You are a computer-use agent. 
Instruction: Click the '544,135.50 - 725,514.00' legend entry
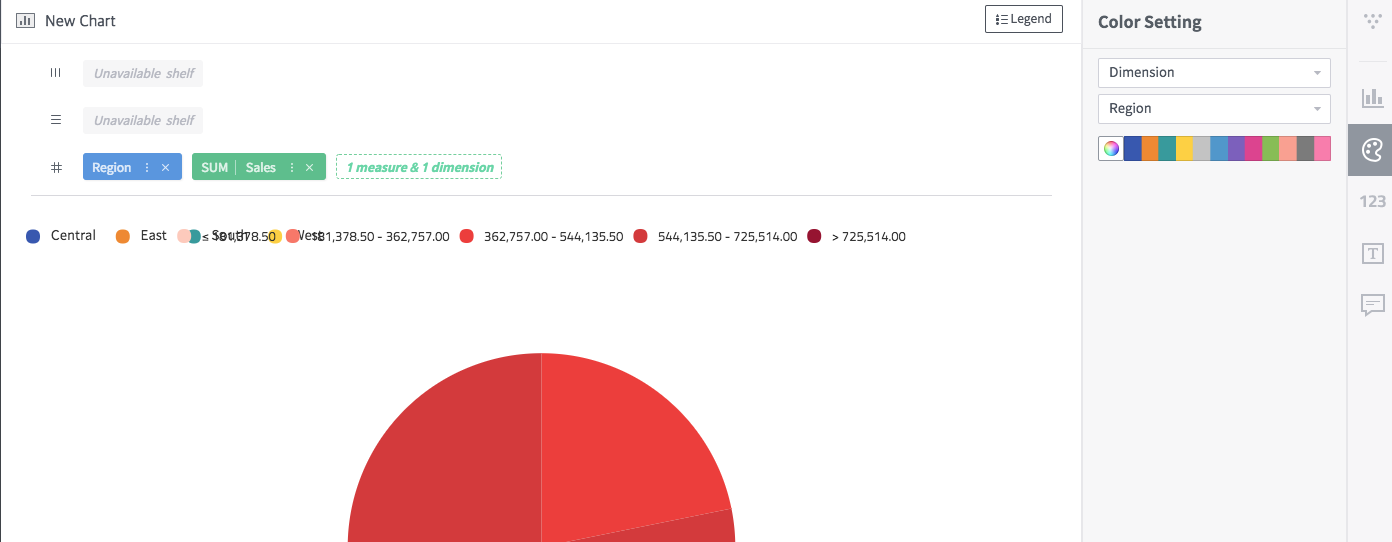coord(715,237)
